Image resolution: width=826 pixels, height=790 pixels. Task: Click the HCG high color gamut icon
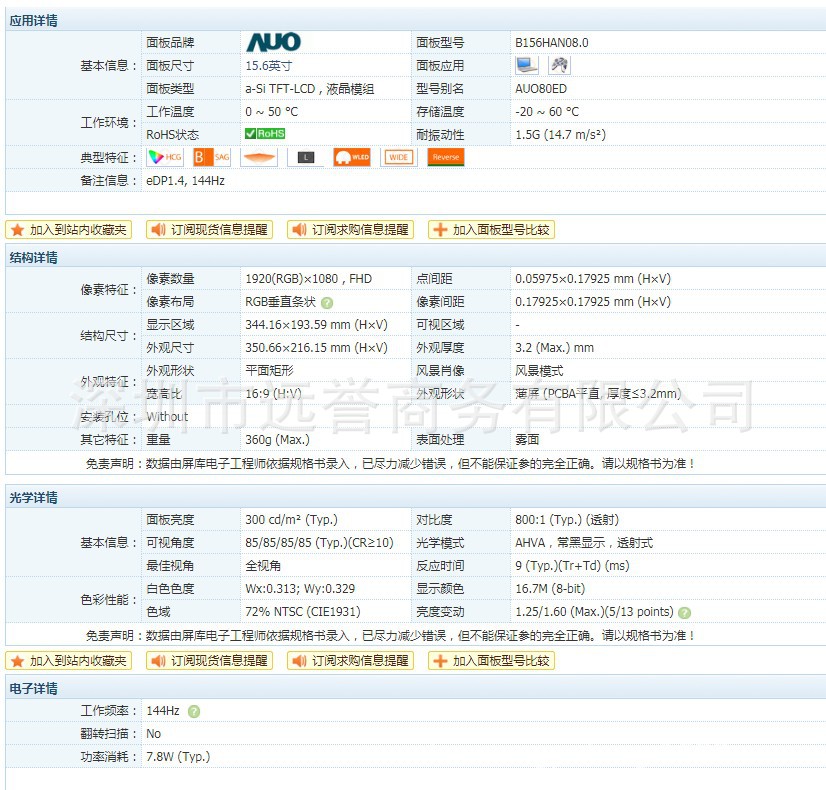(x=165, y=157)
